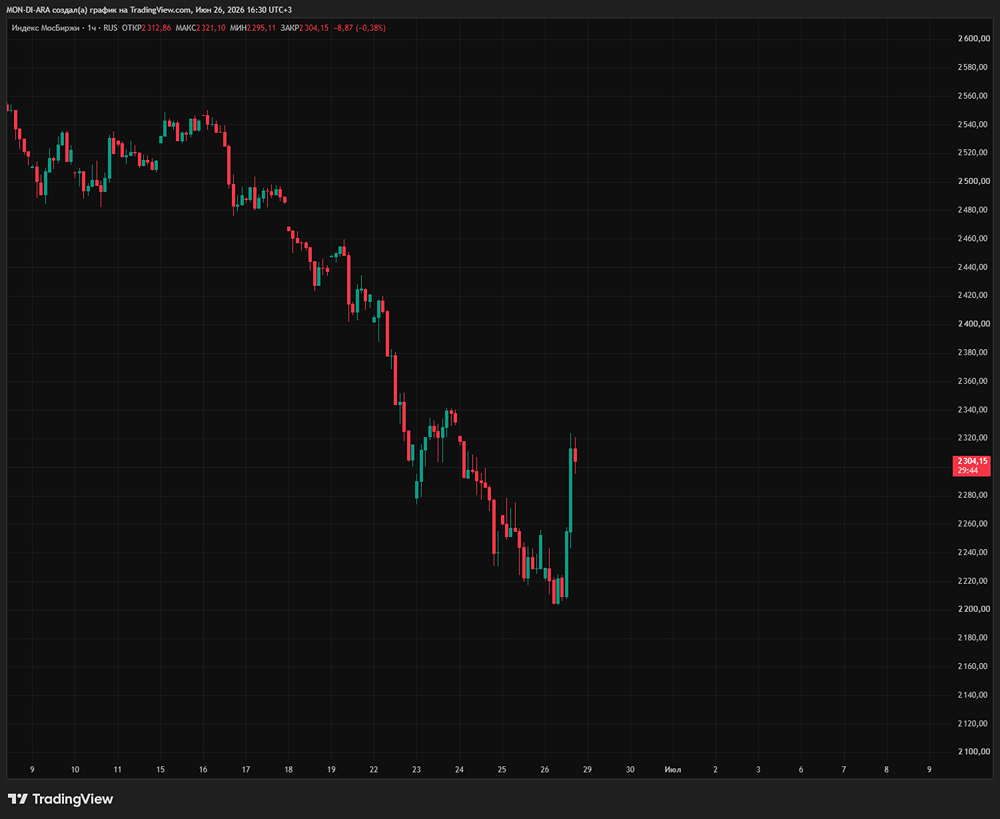The width and height of the screenshot is (1000, 819).
Task: Click date 24 on the time axis
Action: point(459,770)
